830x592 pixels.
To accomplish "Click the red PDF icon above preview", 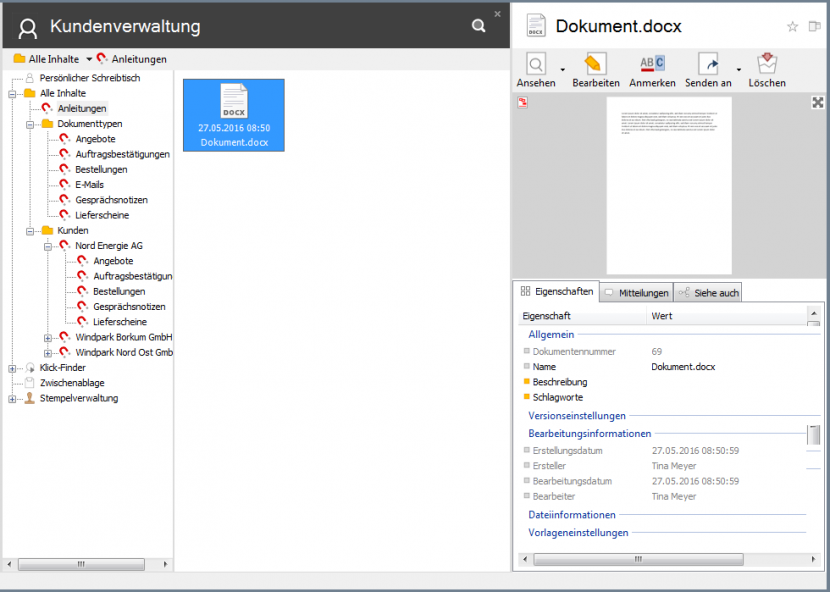I will click(522, 103).
